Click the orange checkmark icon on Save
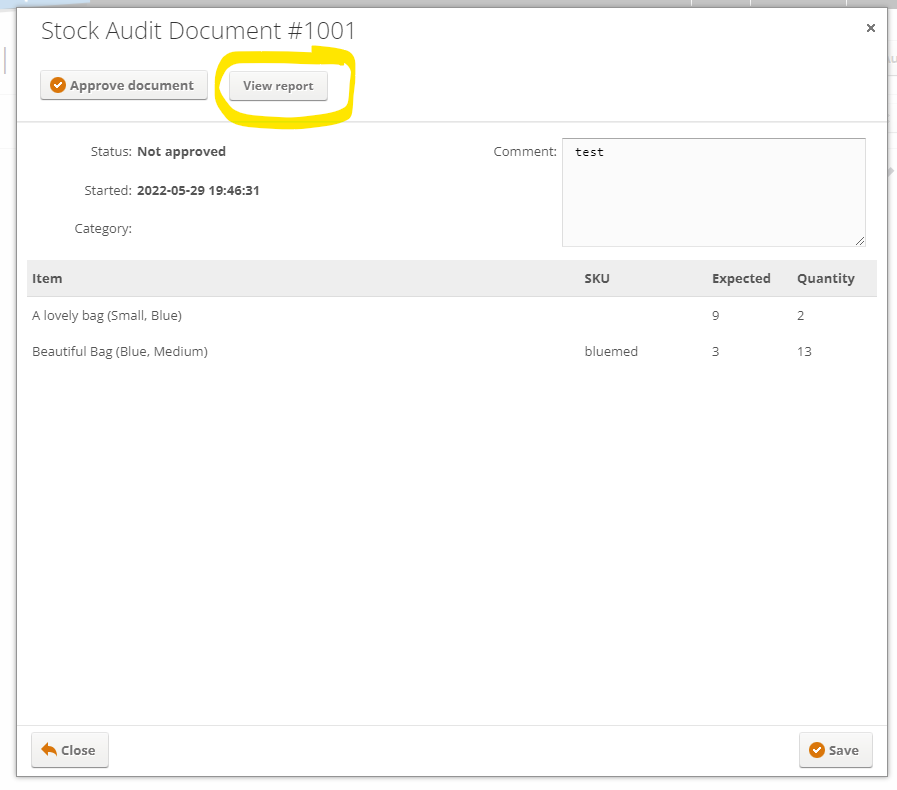The image size is (897, 790). pos(817,750)
